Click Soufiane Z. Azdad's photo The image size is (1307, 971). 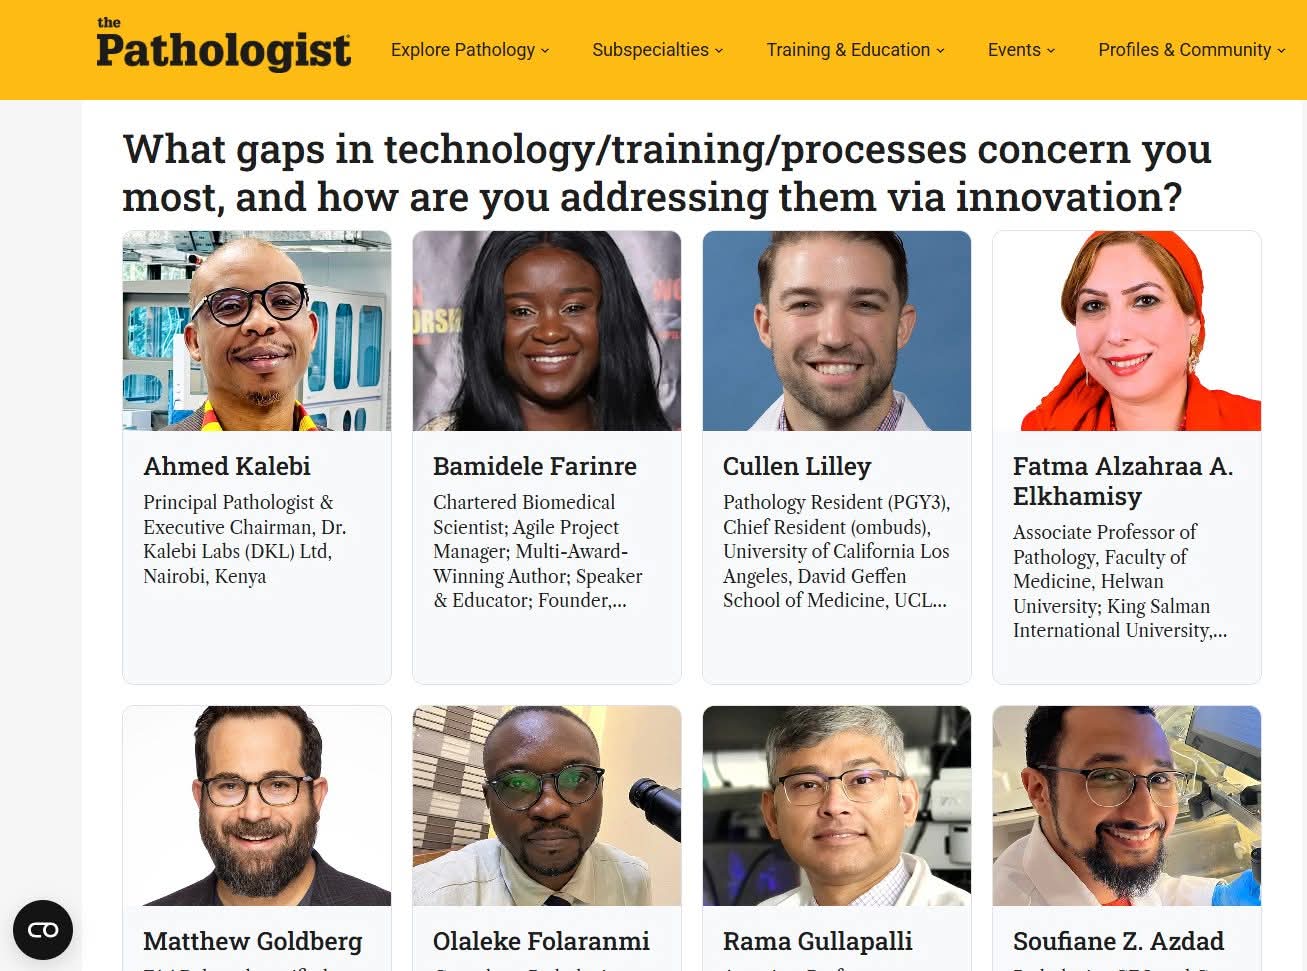point(1127,806)
